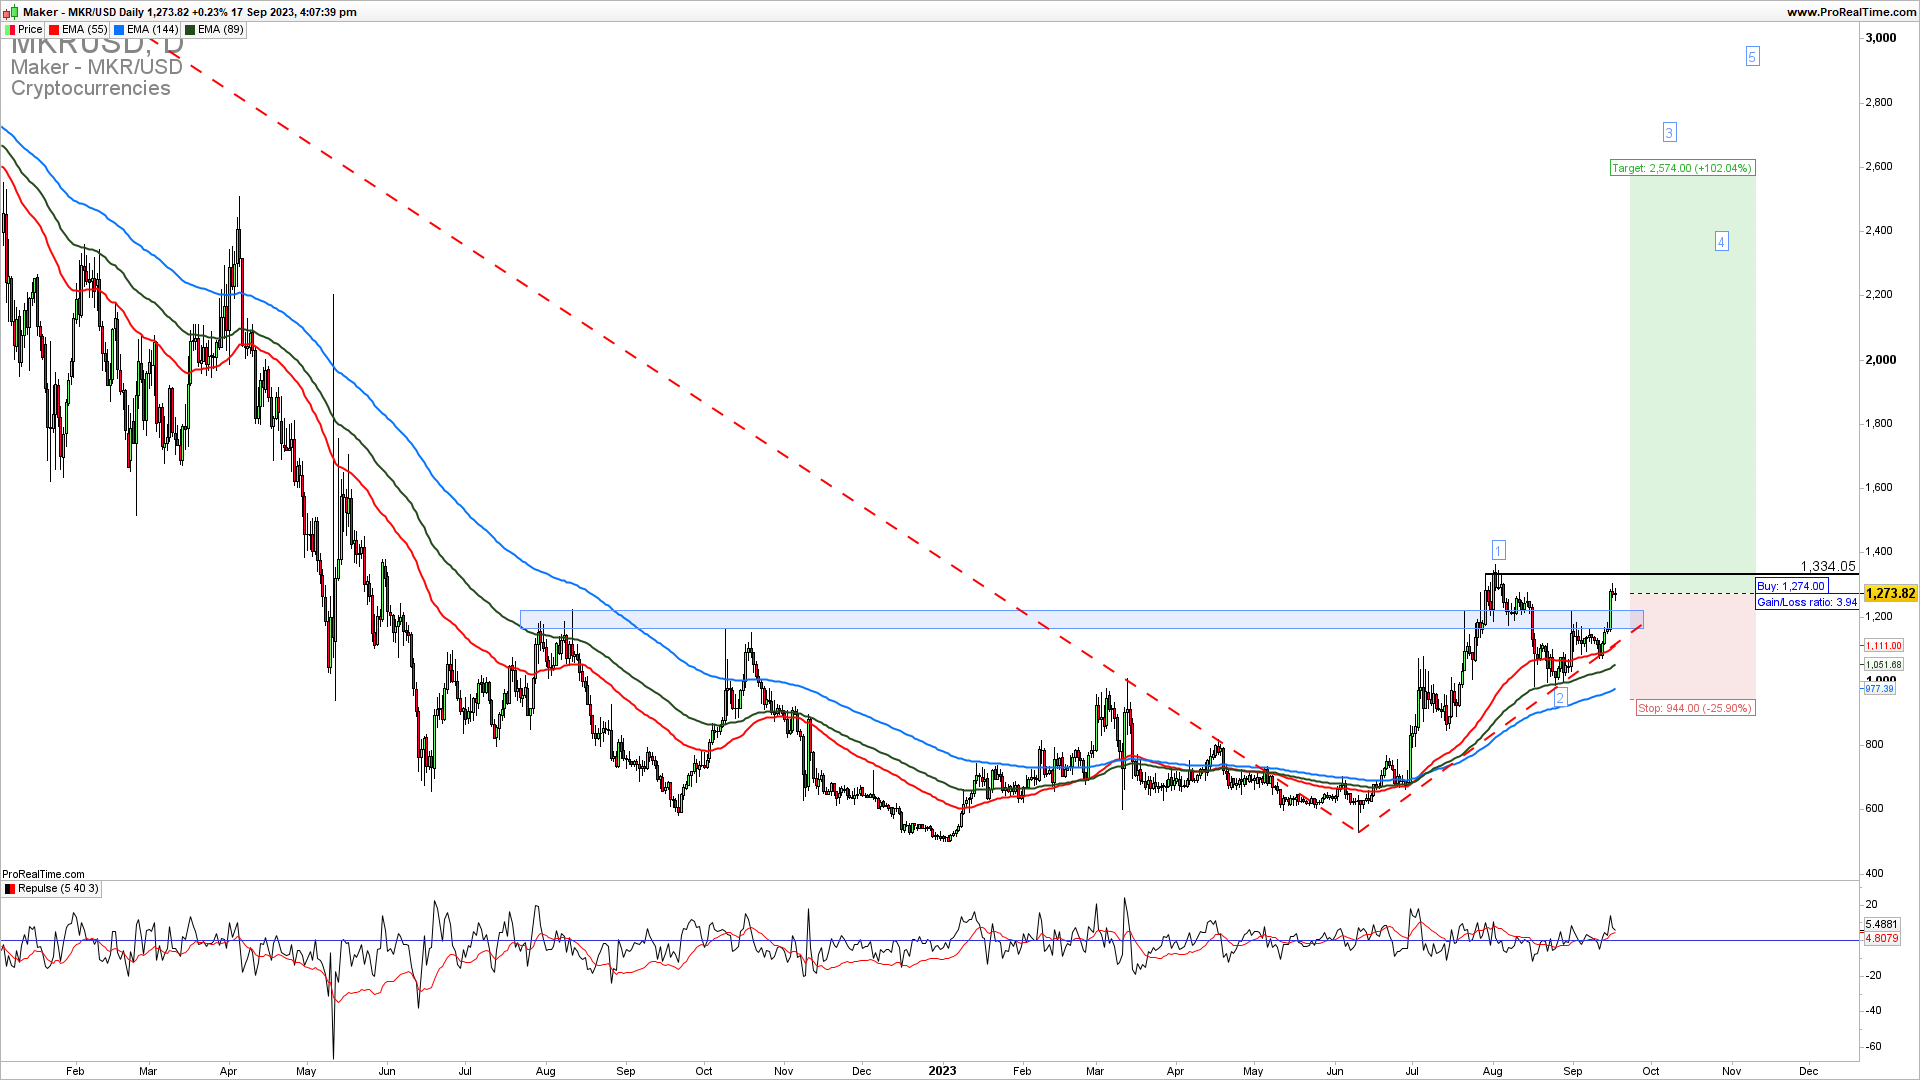Viewport: 1920px width, 1080px height.
Task: Click the red EMA (55) color swatch
Action: tap(55, 30)
